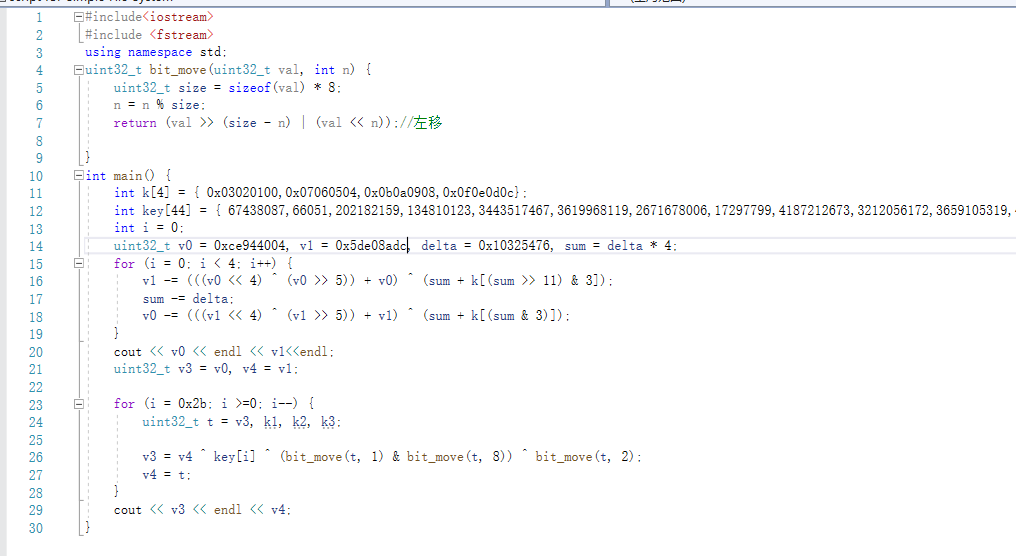Click 3443517467 in the key array

[x=514, y=211]
